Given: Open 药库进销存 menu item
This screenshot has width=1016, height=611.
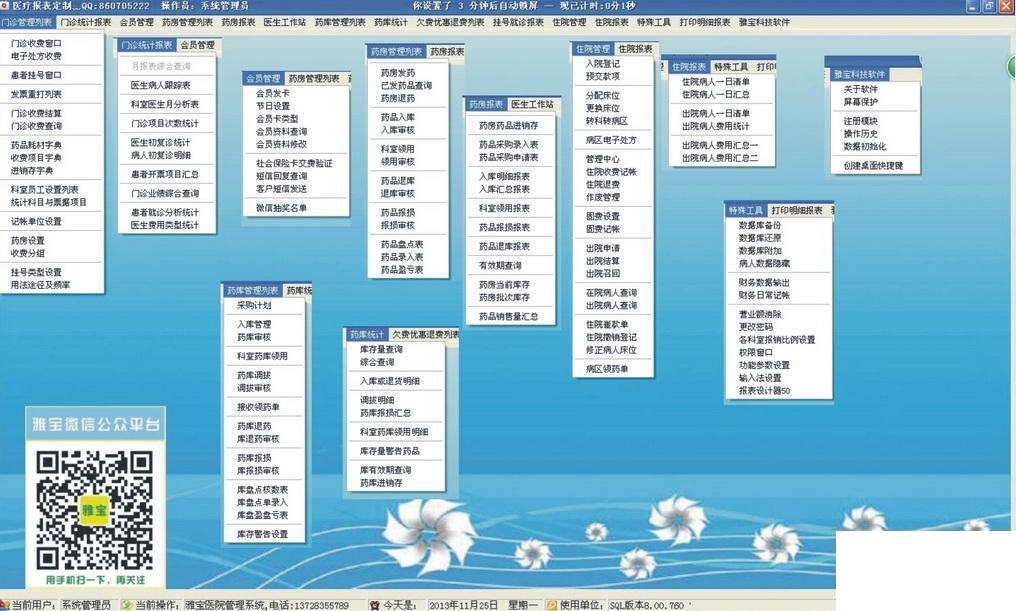Looking at the screenshot, I should click(x=381, y=483).
